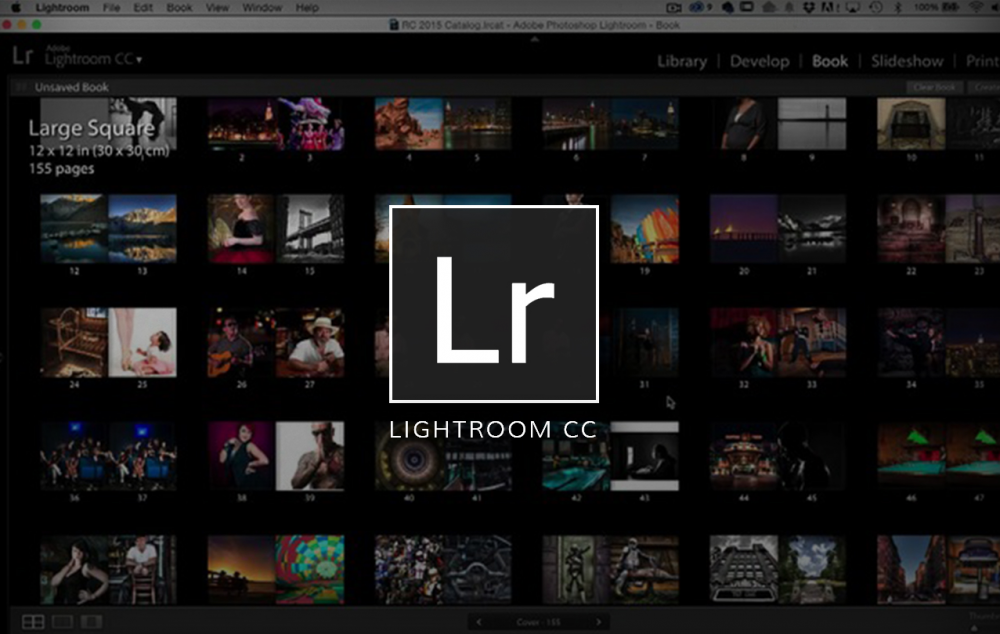Image resolution: width=1000 pixels, height=634 pixels.
Task: Select page 15 black-and-white bridge thumbnail
Action: pyautogui.click(x=310, y=229)
